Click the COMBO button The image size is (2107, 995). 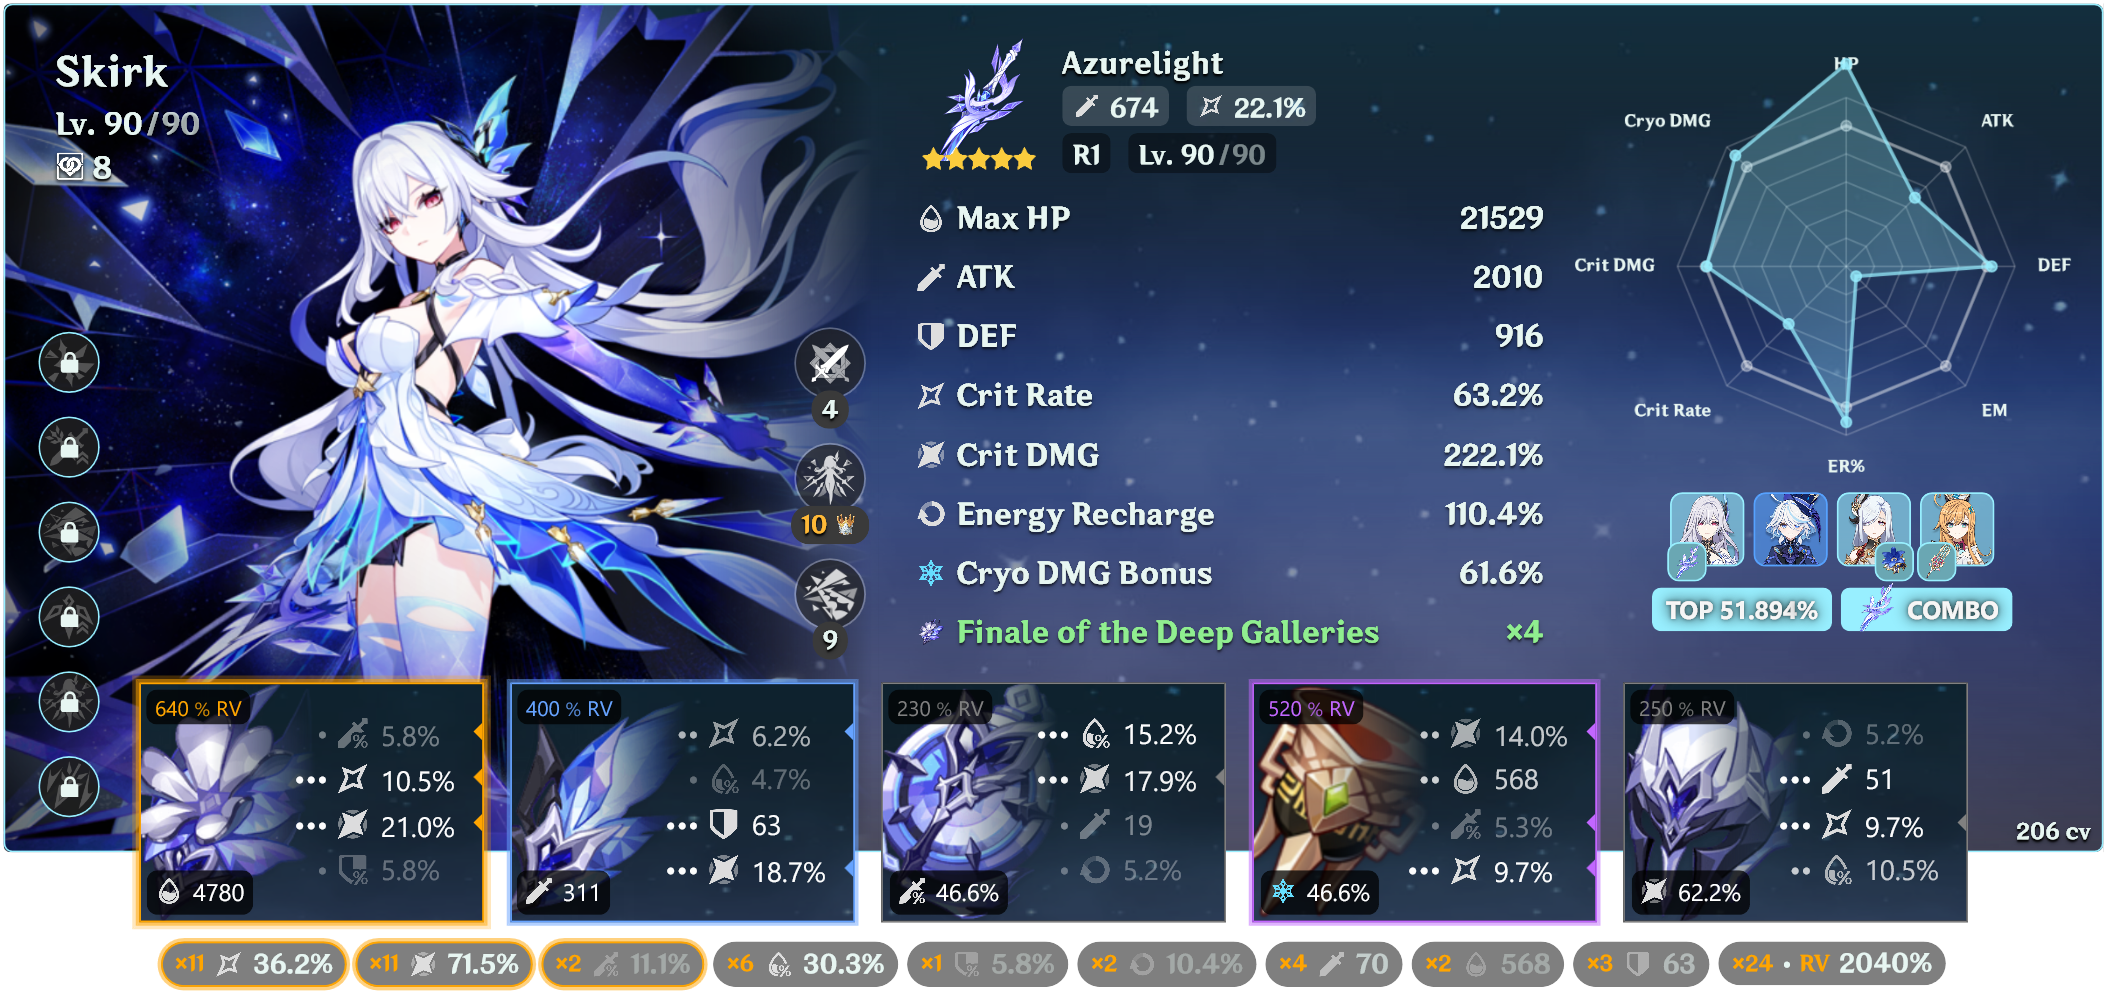click(1926, 610)
